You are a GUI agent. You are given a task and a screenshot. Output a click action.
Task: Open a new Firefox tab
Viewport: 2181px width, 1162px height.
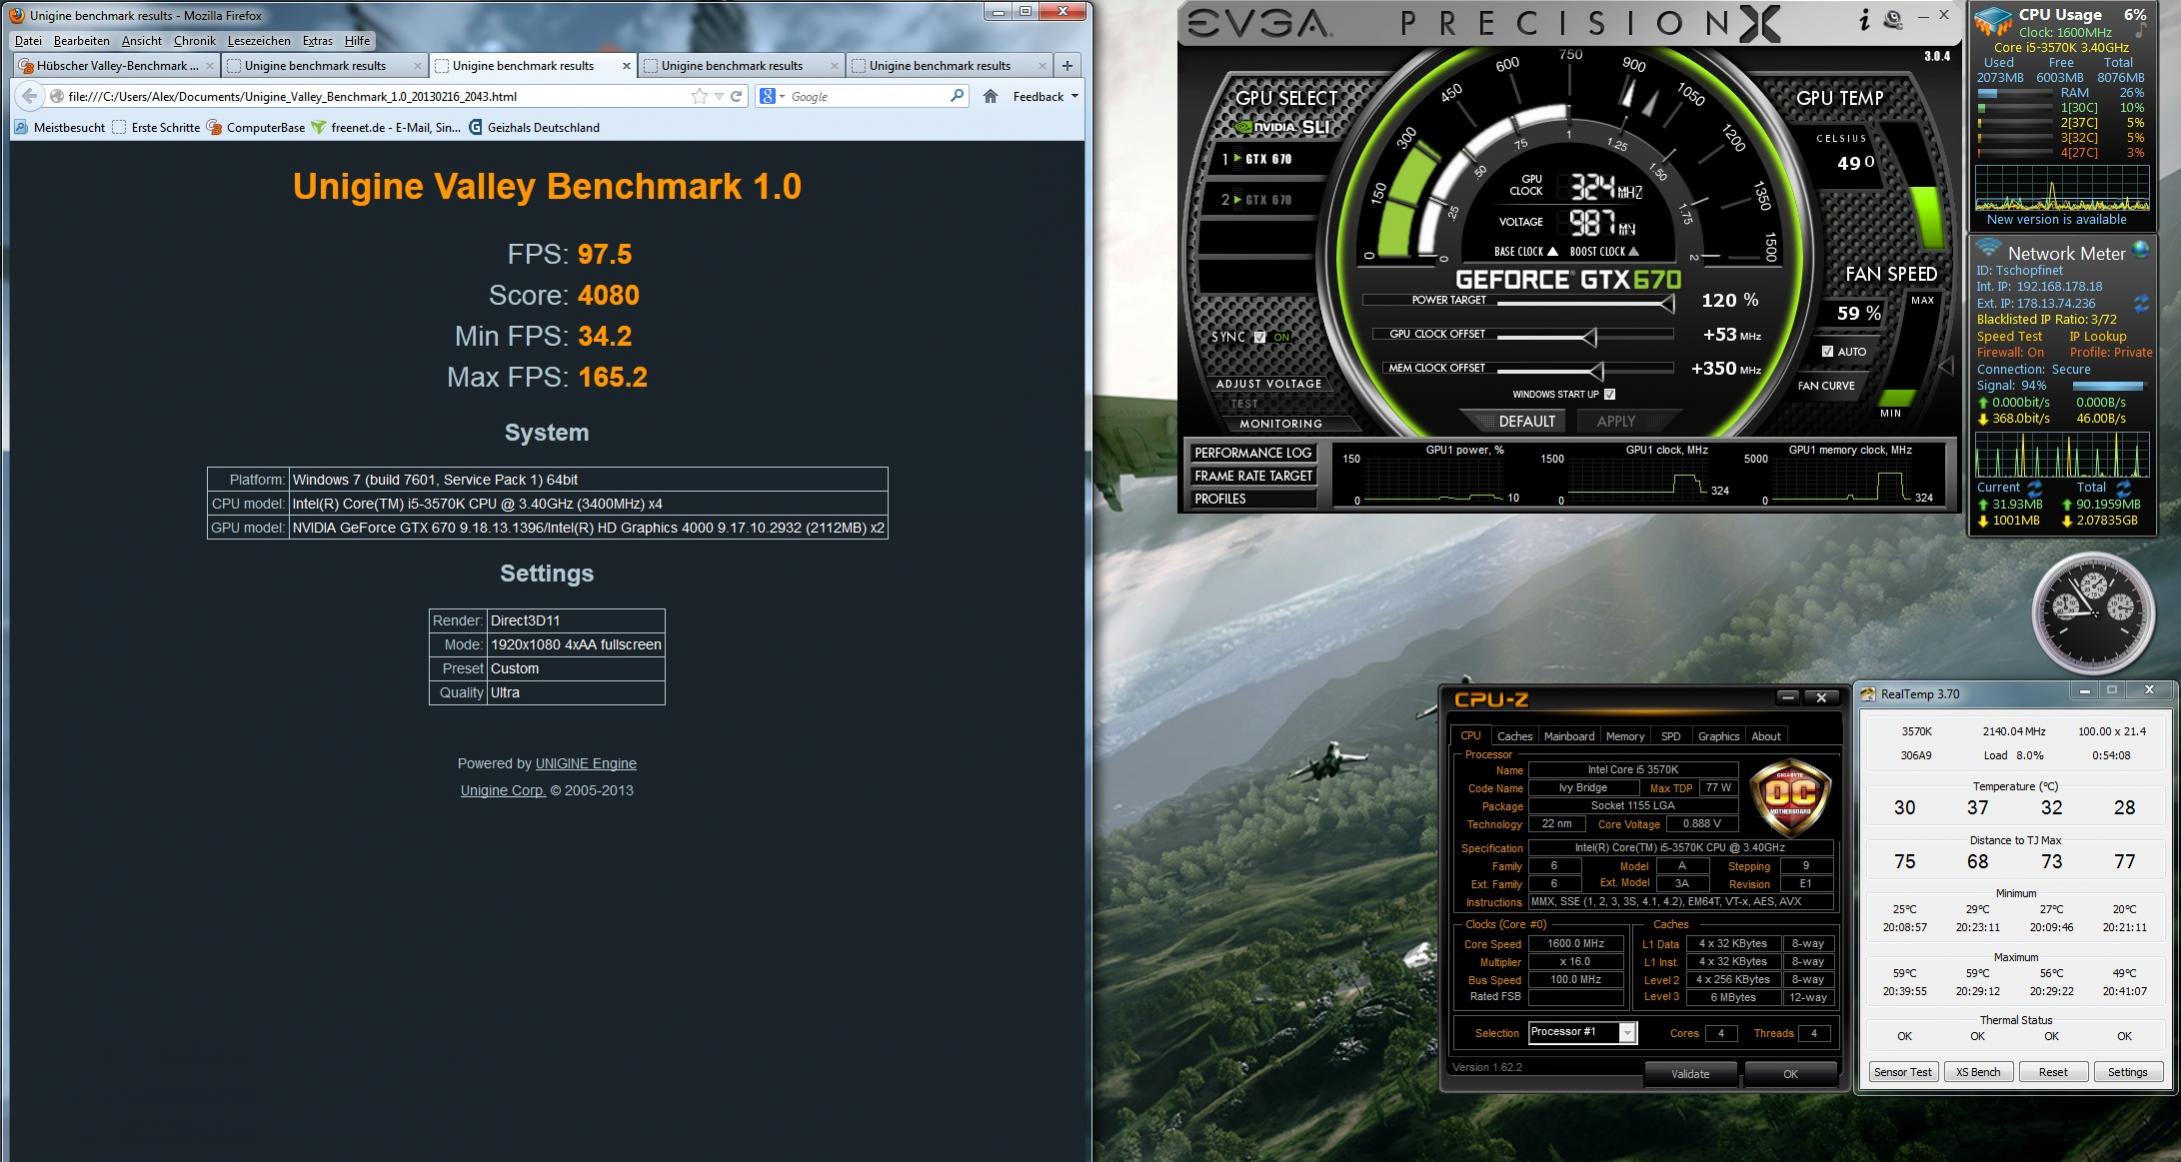tap(1067, 66)
